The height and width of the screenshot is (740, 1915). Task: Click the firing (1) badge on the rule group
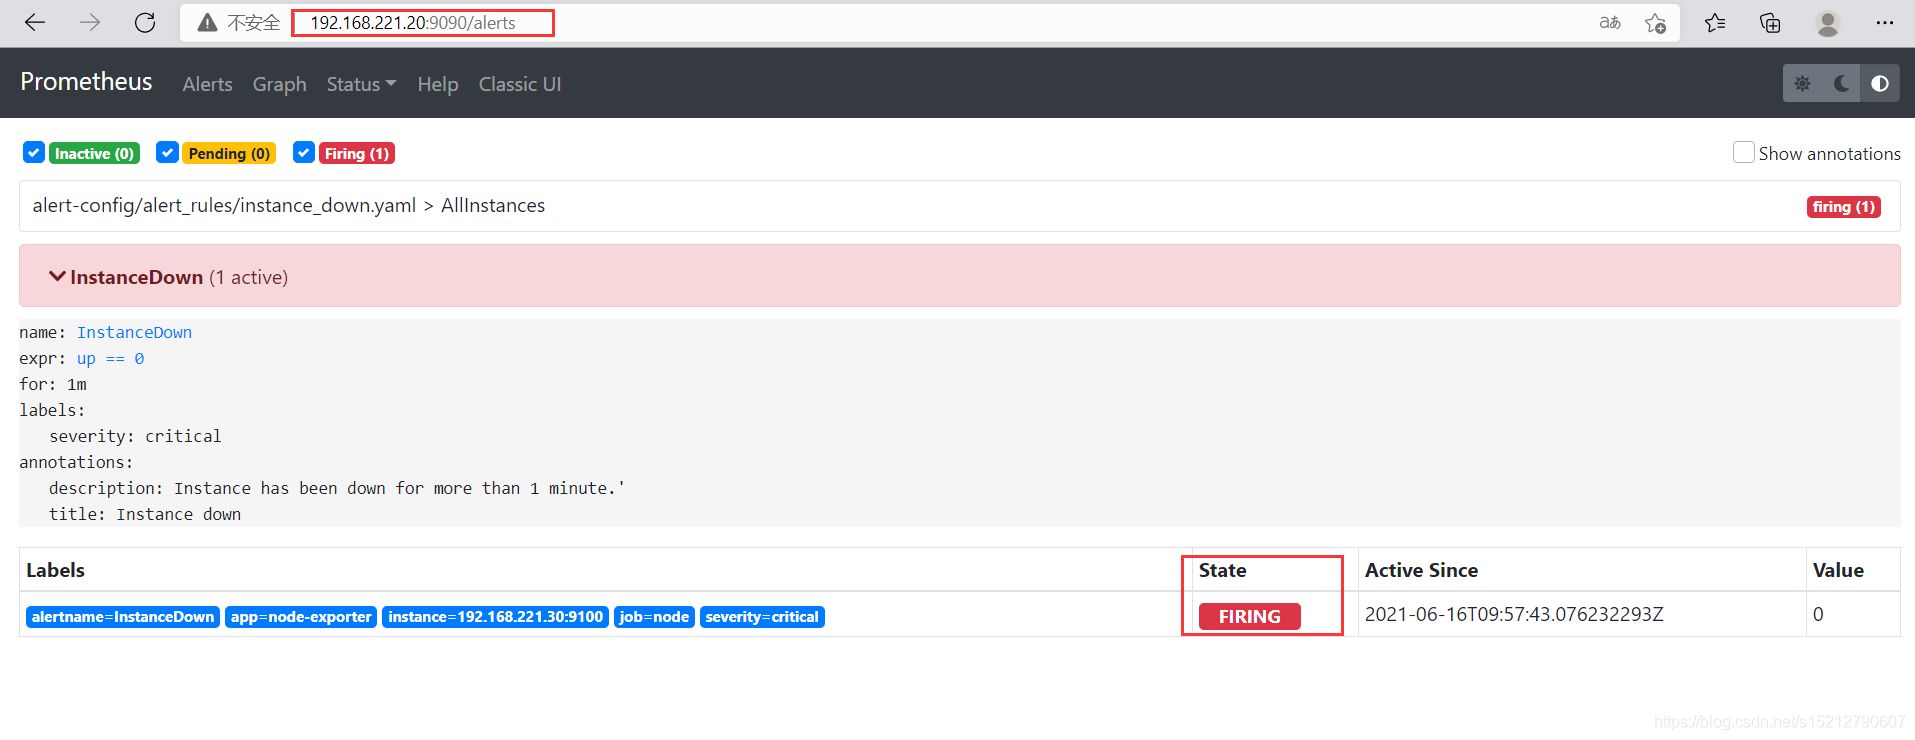point(1844,206)
